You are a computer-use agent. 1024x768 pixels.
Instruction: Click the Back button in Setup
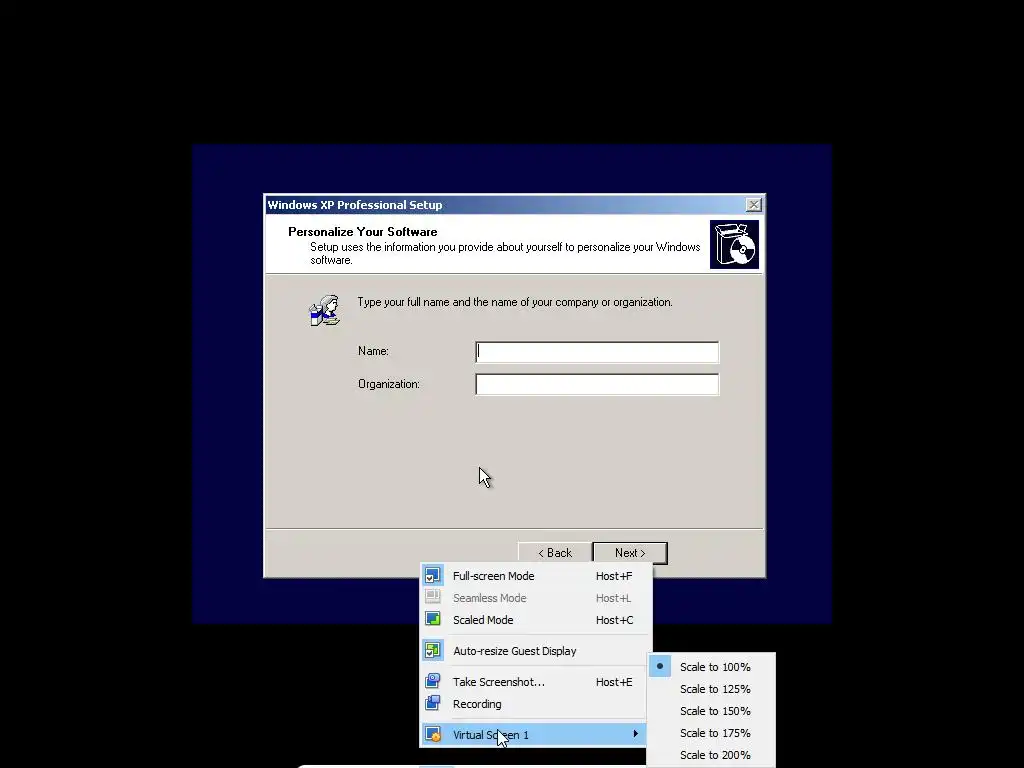coord(555,552)
